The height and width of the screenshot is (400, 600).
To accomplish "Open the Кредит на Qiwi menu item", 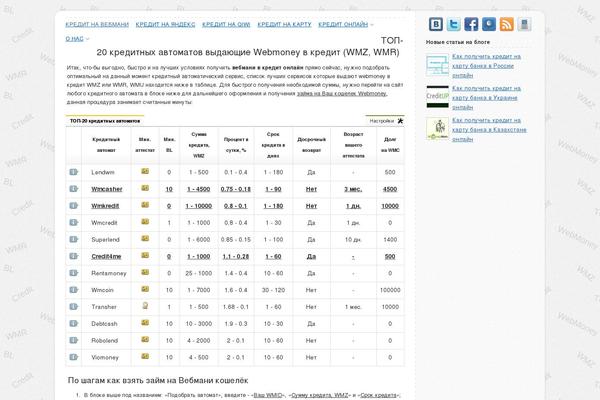I will click(226, 24).
